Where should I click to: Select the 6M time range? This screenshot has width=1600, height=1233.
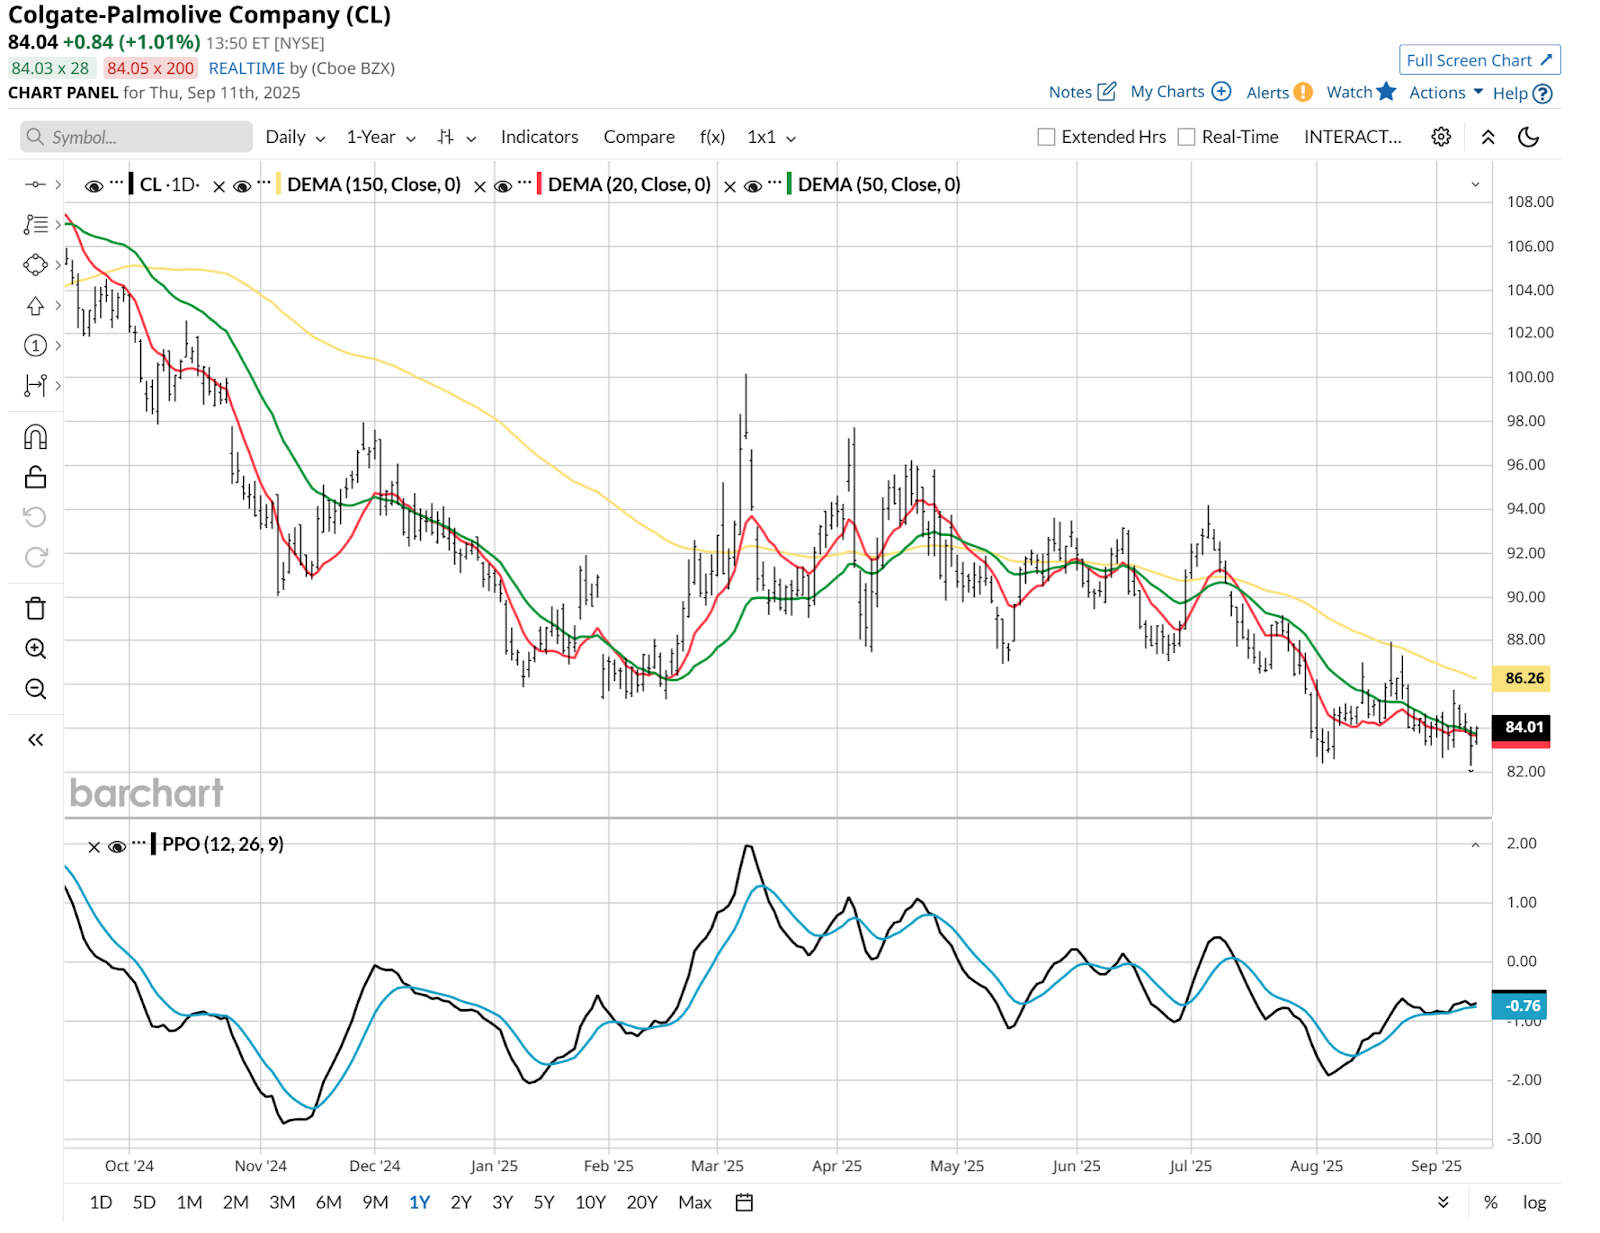click(328, 1202)
